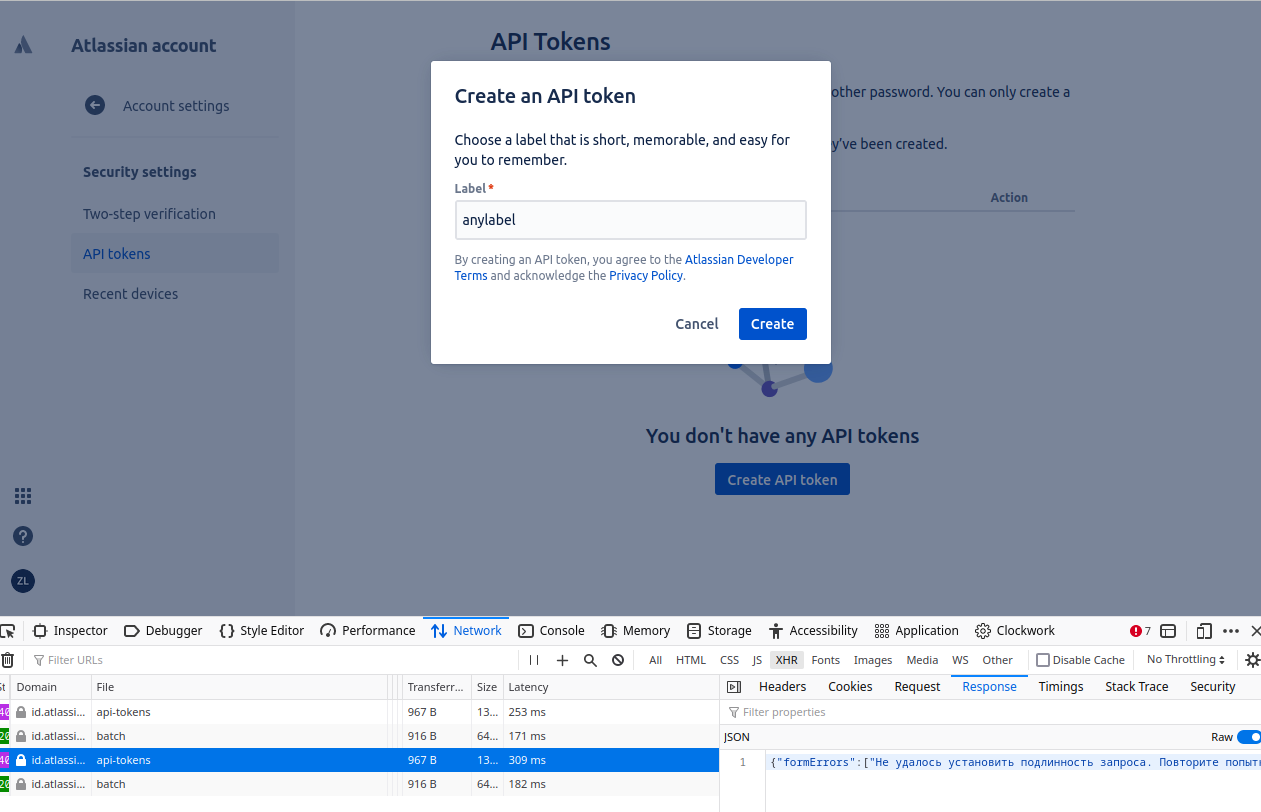Open the No Throttling dropdown
Screen dimensions: 1261x812
pyautogui.click(x=1186, y=660)
